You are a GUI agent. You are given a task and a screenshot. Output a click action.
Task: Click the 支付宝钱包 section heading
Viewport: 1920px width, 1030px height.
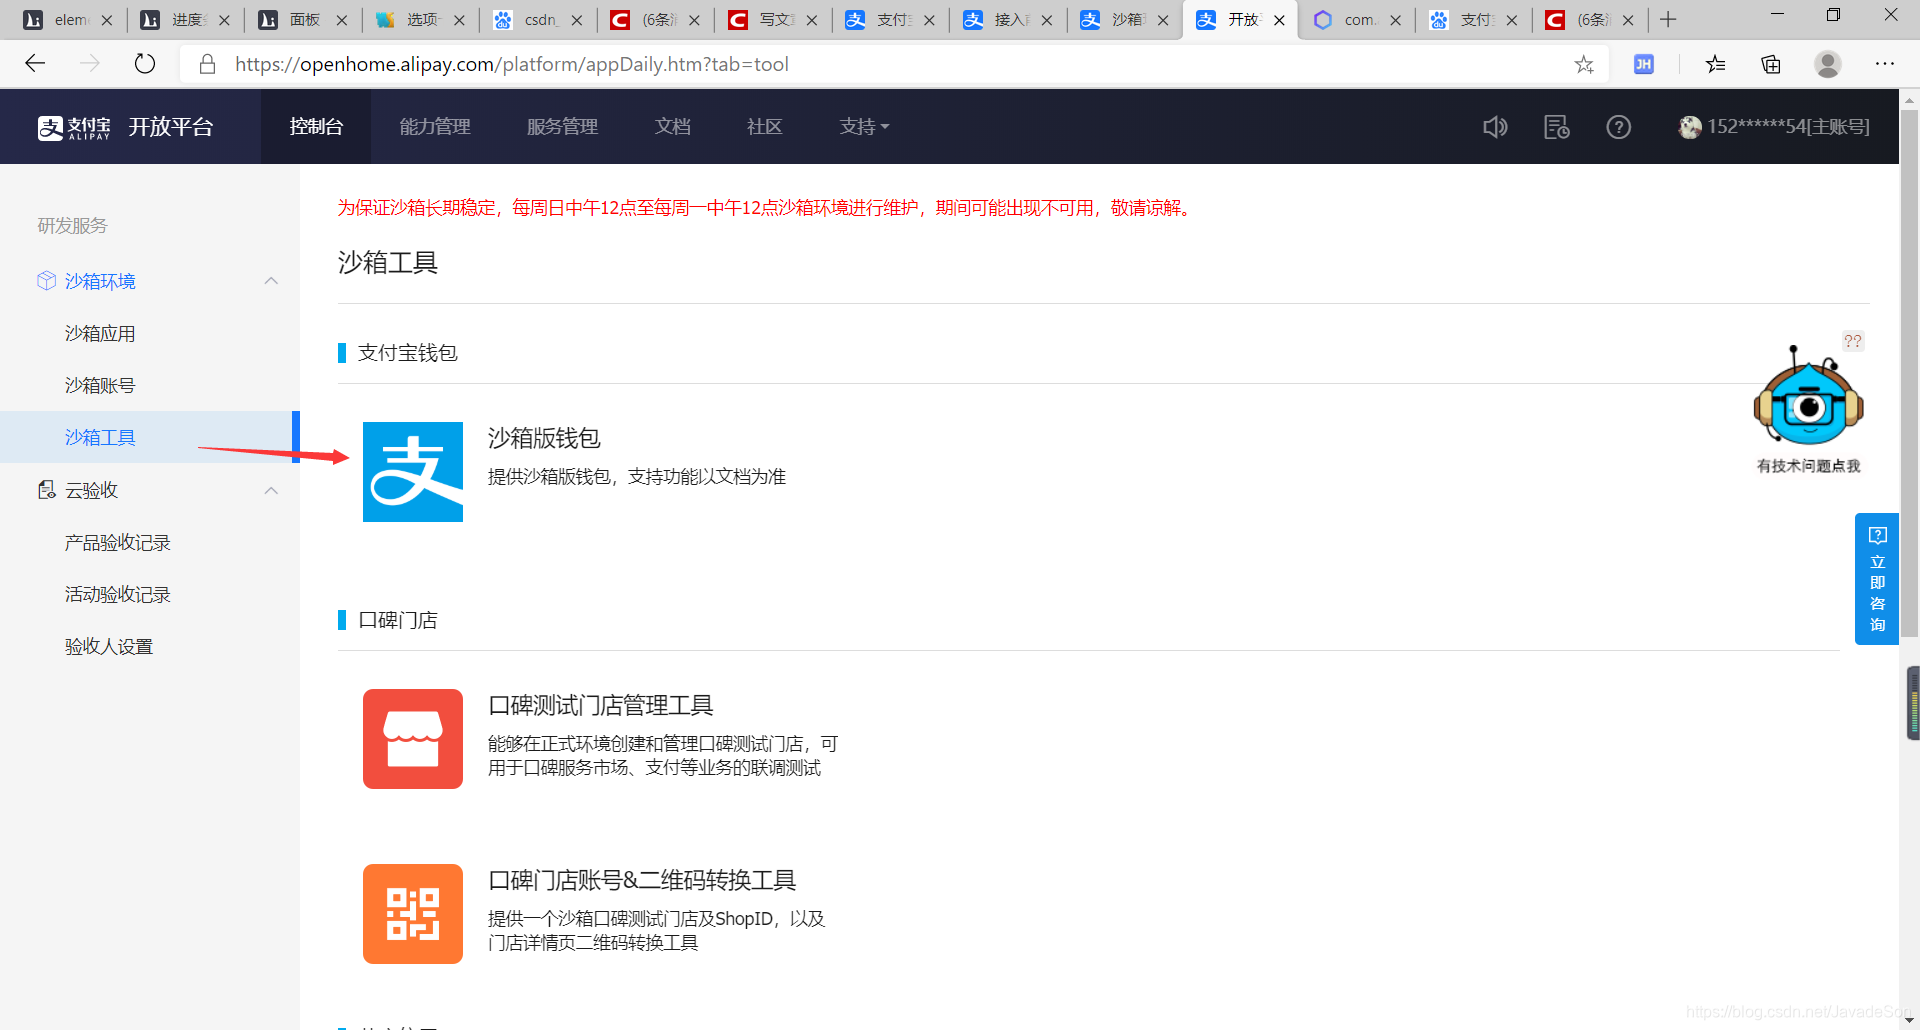pyautogui.click(x=408, y=352)
